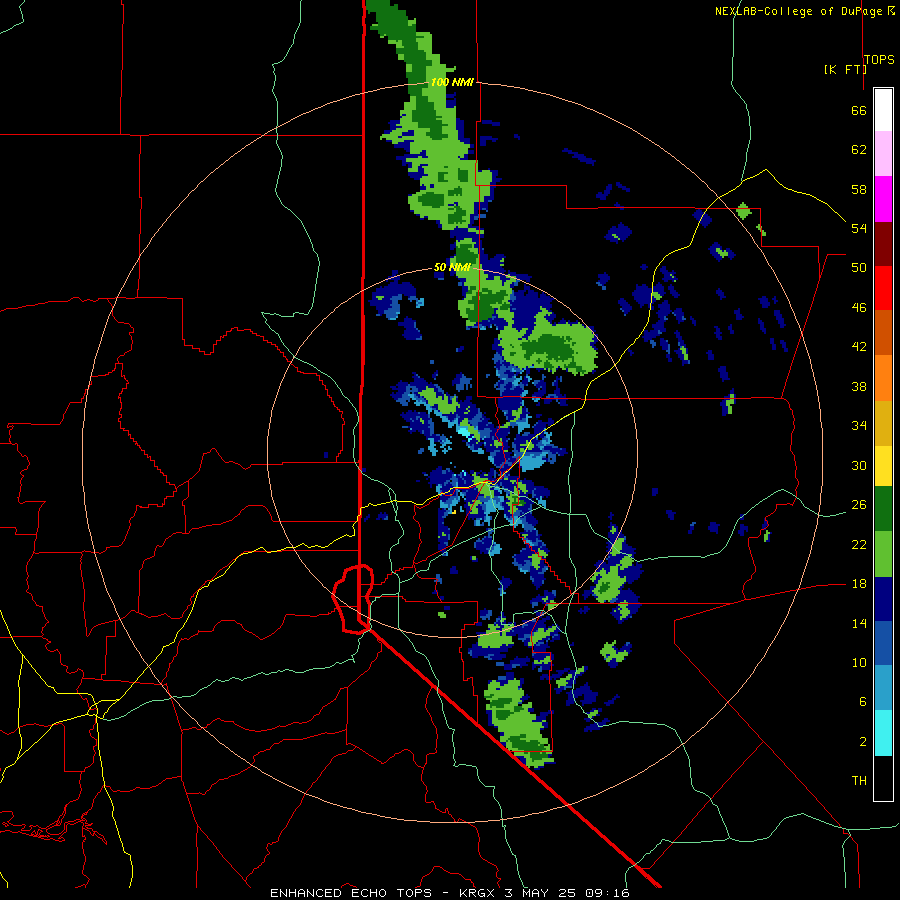Click the medium blue 10 kft legend swatch
Screen dimensions: 900x900
(x=883, y=643)
